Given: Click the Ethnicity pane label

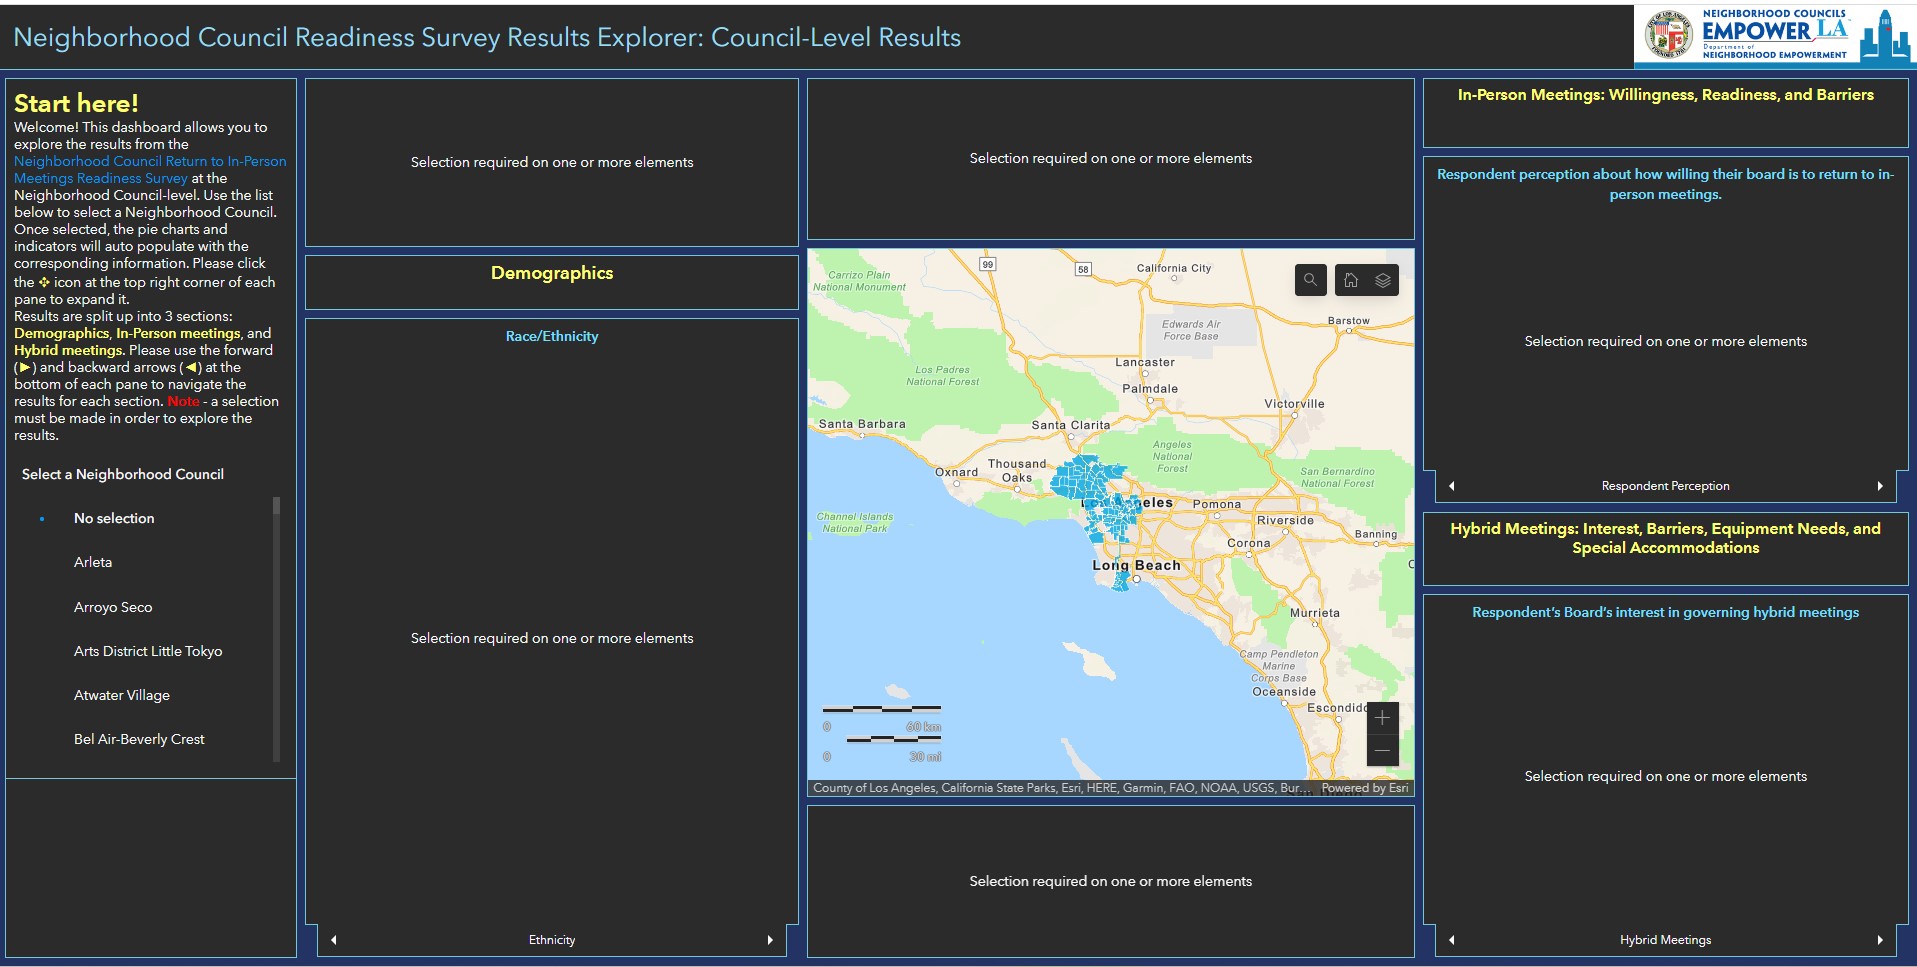Looking at the screenshot, I should 552,940.
